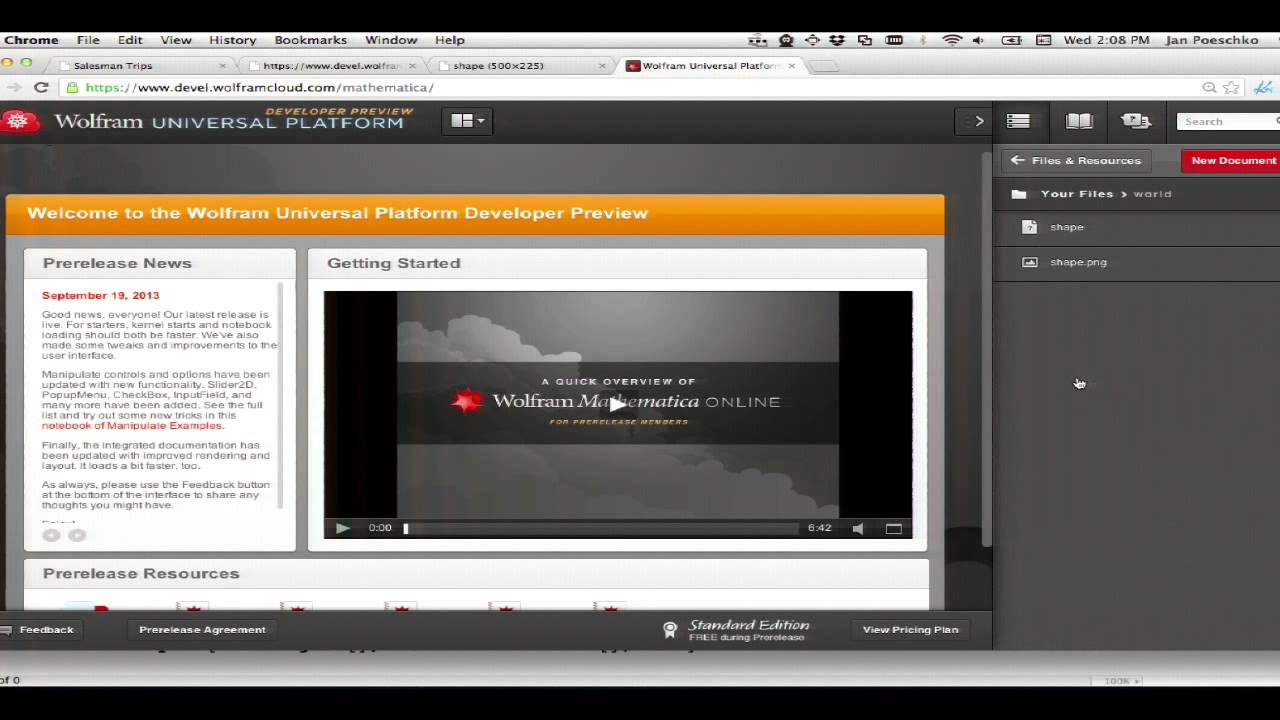This screenshot has width=1280, height=720.
Task: Open the layout view dropdown
Action: (467, 121)
